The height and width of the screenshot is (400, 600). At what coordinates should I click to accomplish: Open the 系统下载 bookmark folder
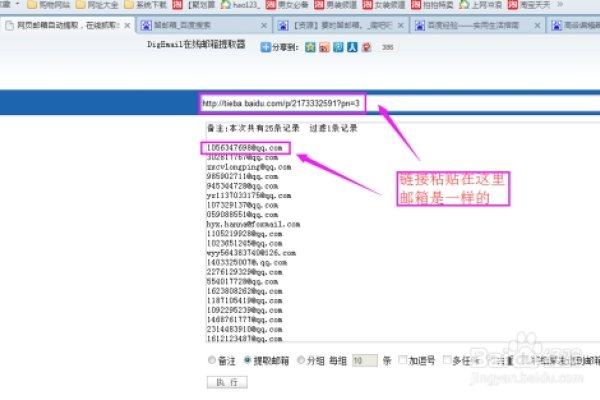pos(146,5)
